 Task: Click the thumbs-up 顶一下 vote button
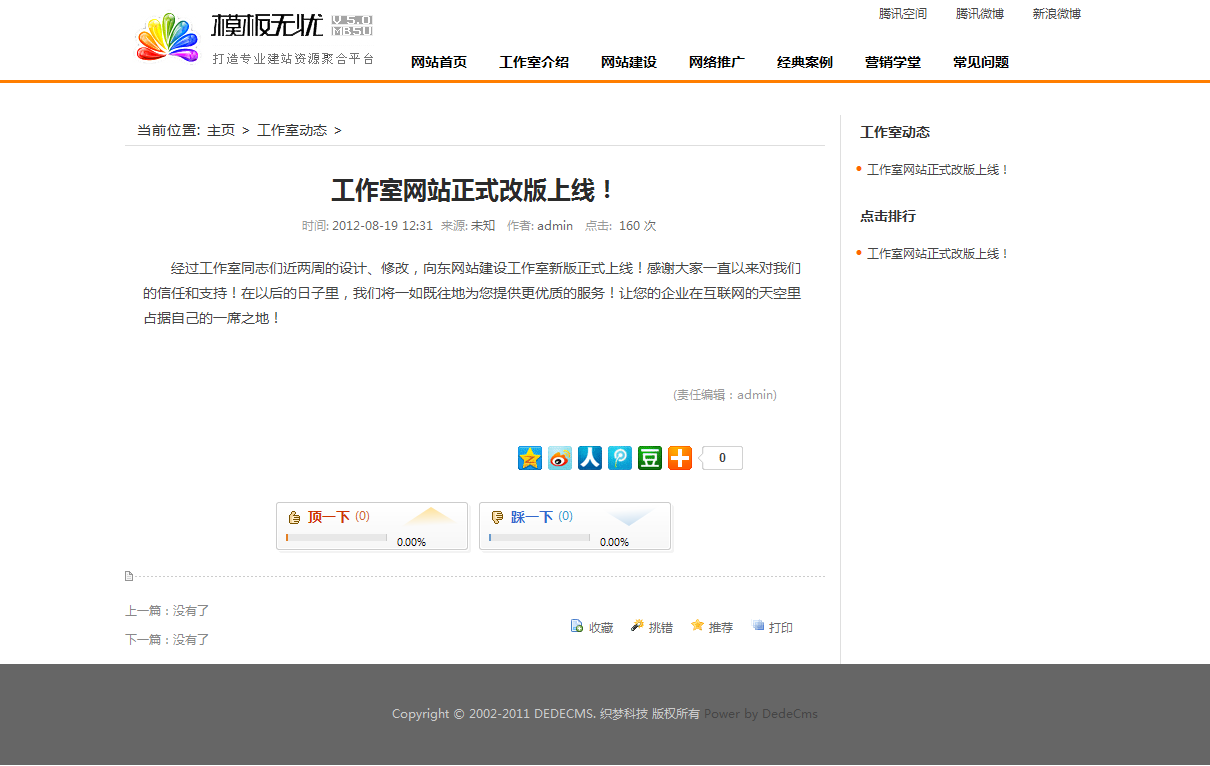(328, 517)
